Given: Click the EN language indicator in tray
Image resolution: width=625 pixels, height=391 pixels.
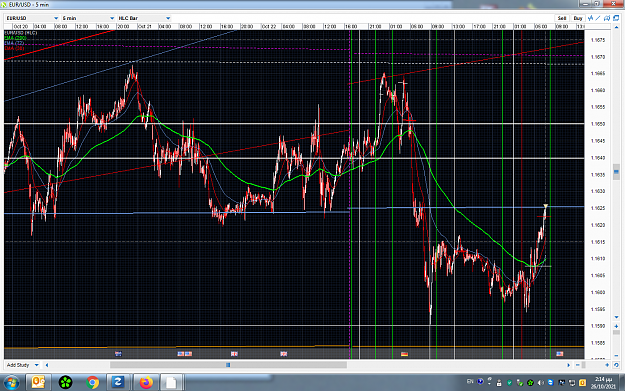Looking at the screenshot, I should click(x=470, y=382).
